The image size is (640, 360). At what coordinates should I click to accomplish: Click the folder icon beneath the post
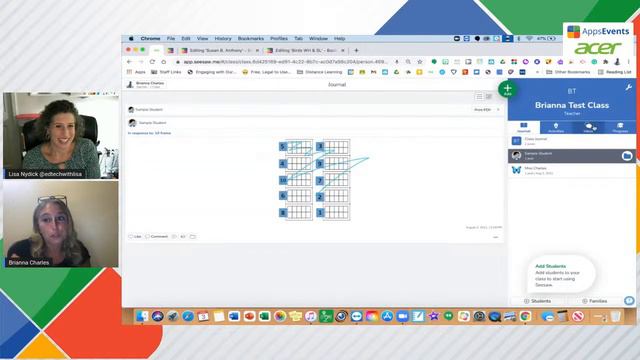pyautogui.click(x=193, y=236)
